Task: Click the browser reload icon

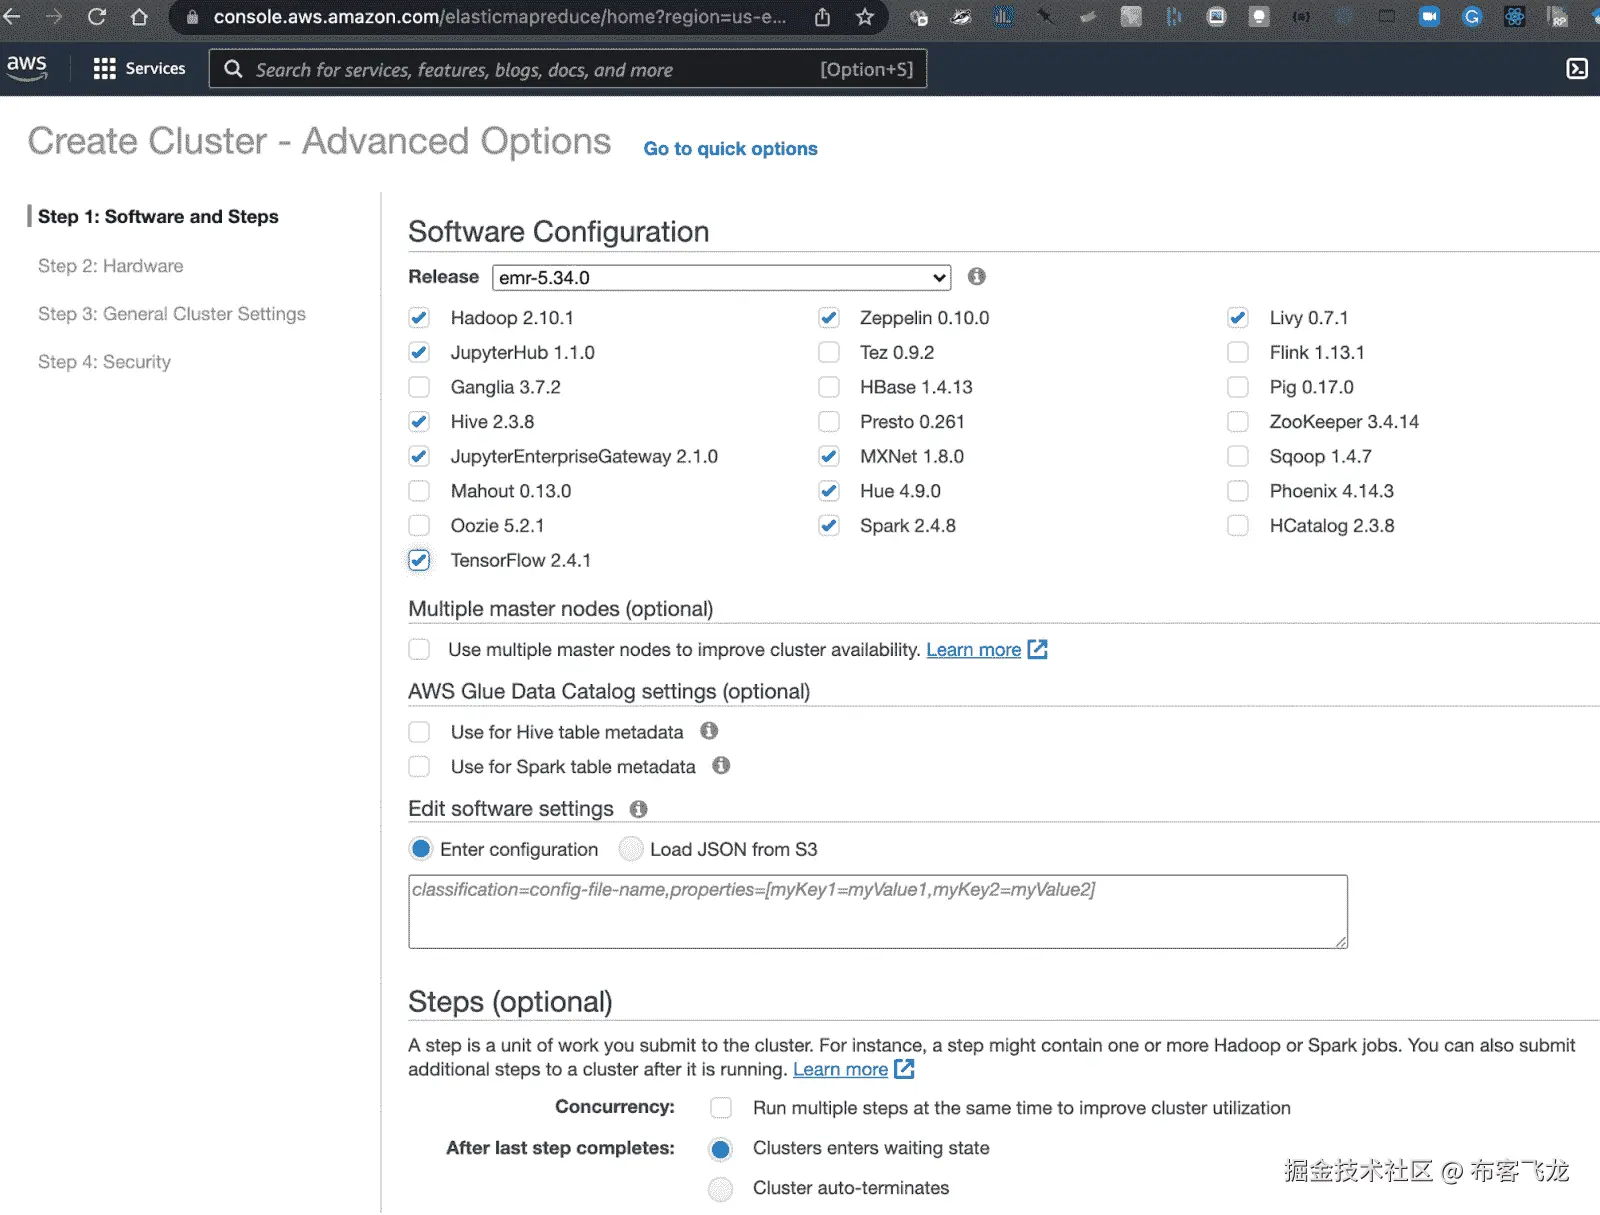Action: click(x=97, y=17)
